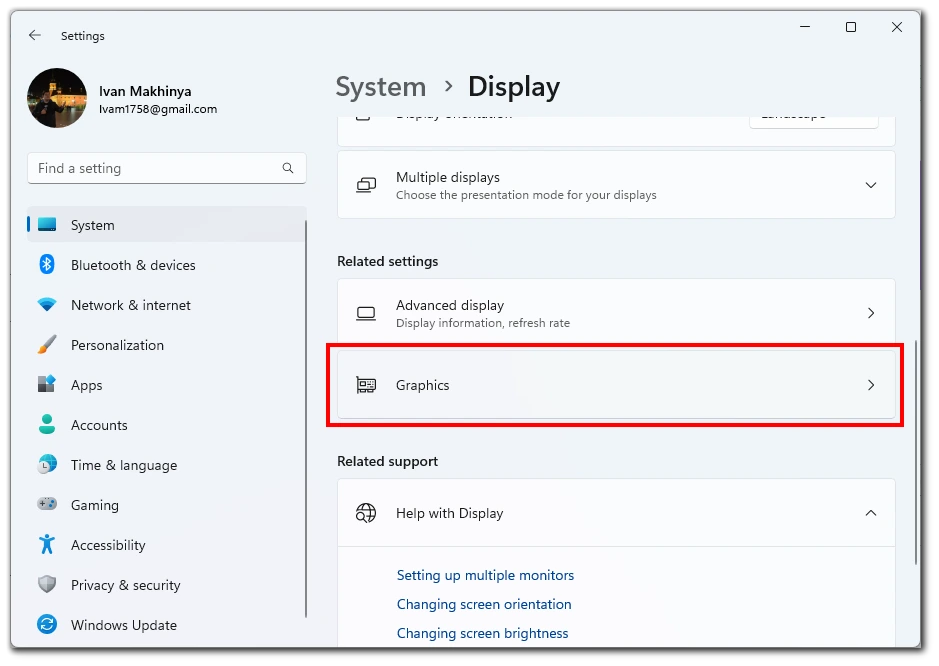Viewport: 939px width, 666px height.
Task: Open Apps settings category
Action: click(166, 385)
